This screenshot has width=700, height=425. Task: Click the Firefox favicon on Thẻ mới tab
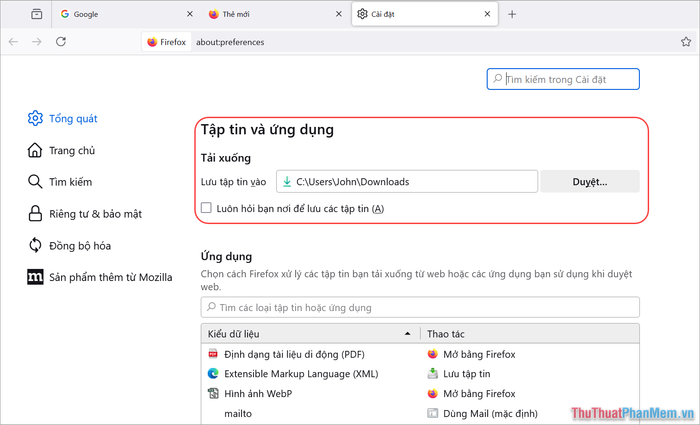[213, 14]
